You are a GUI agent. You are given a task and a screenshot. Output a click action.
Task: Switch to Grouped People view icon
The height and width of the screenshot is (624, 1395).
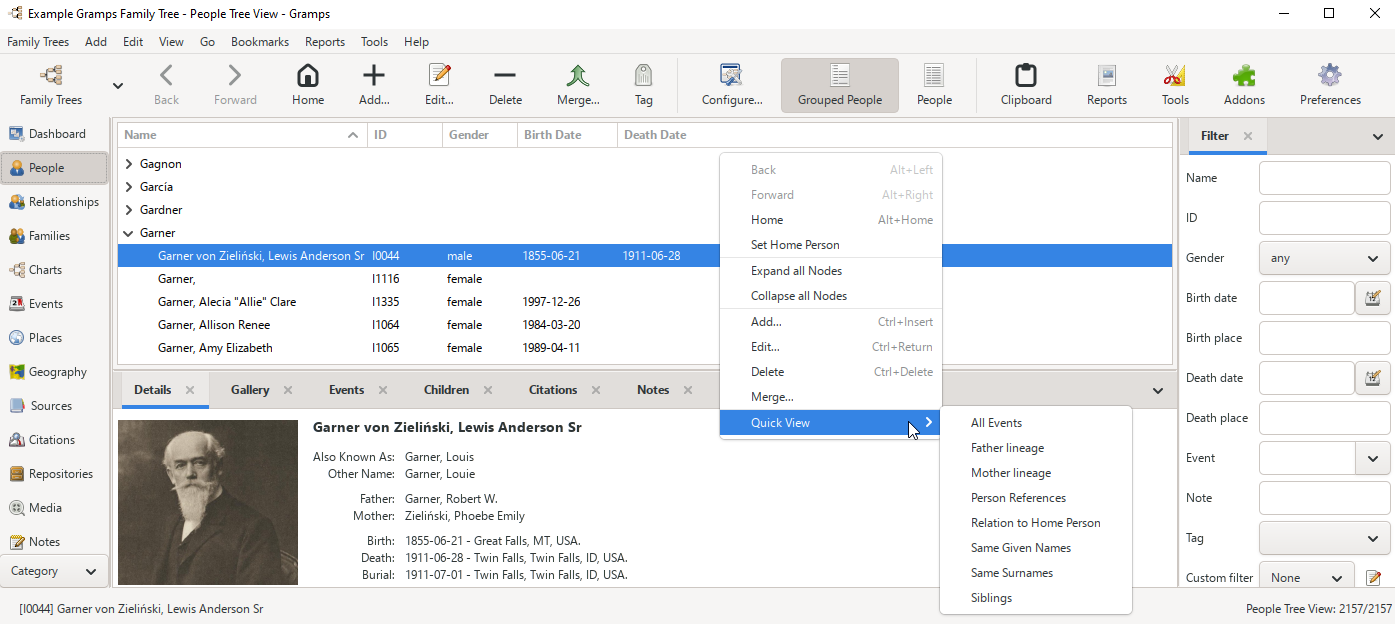[839, 76]
